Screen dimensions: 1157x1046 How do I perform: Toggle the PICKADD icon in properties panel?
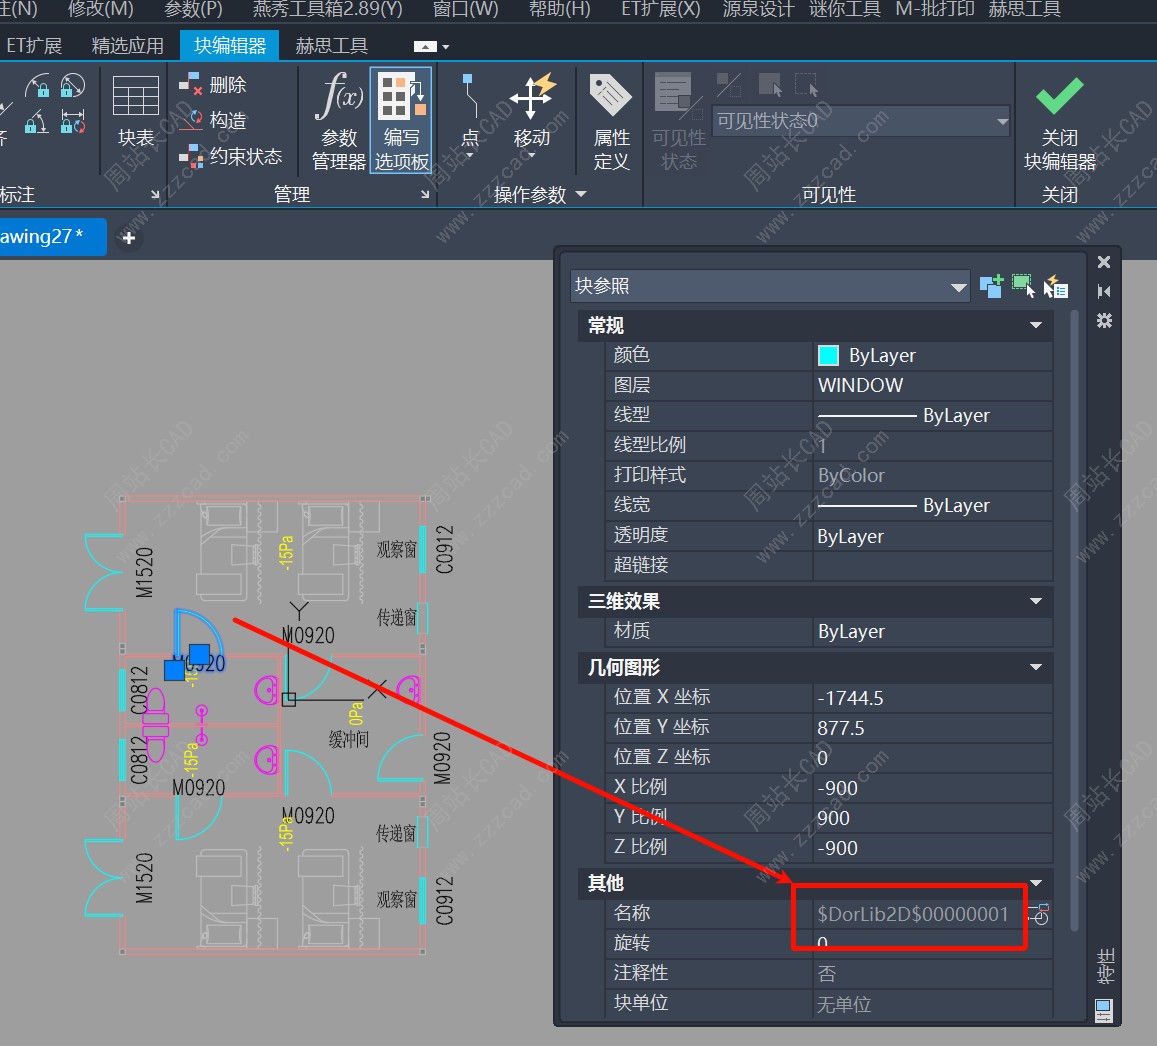tap(991, 287)
